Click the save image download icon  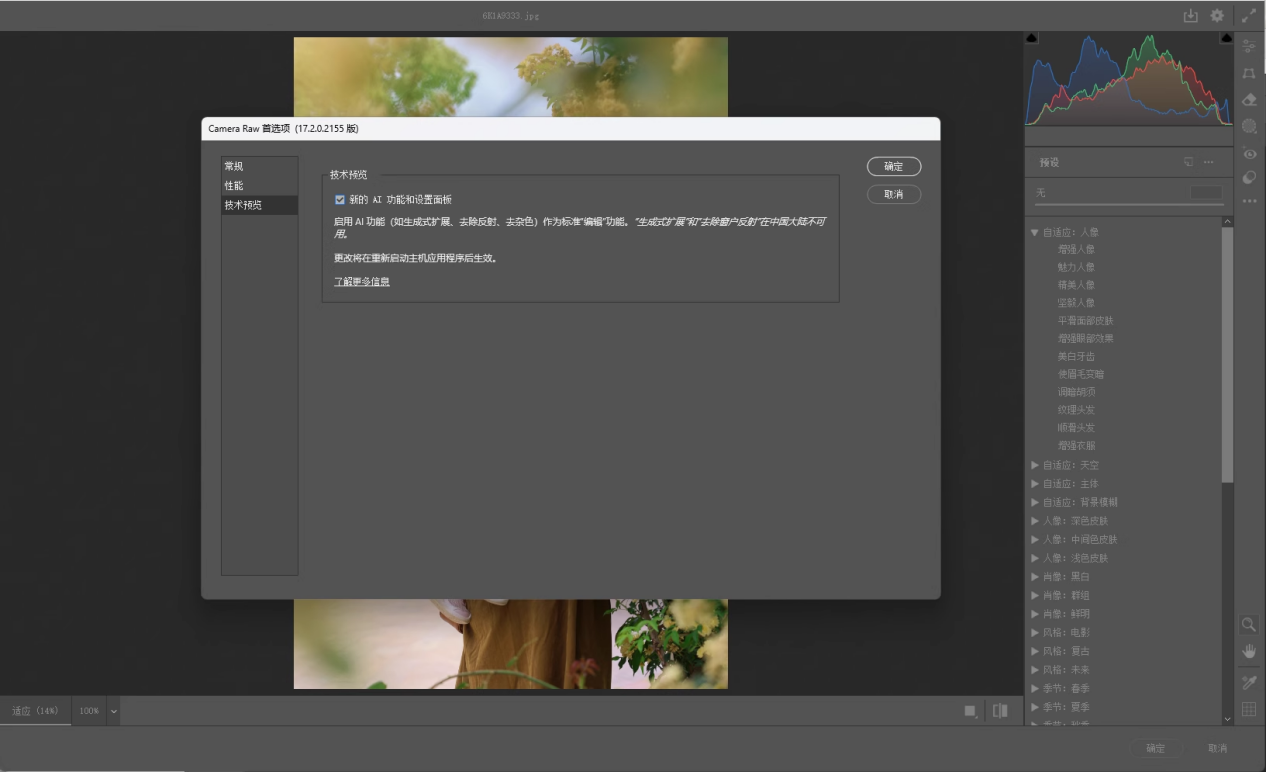pyautogui.click(x=1190, y=15)
